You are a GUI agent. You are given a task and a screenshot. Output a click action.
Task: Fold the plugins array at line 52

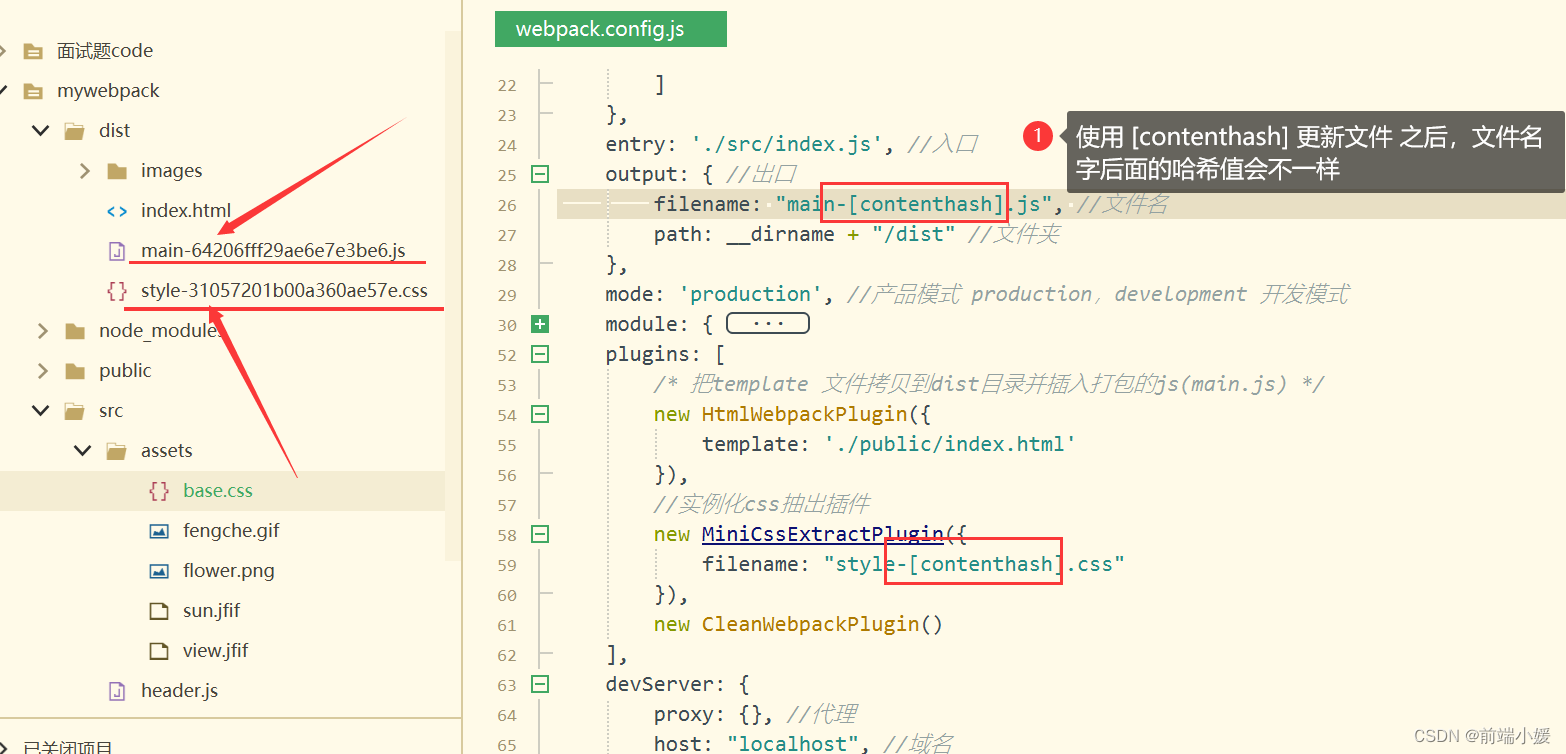[x=540, y=354]
